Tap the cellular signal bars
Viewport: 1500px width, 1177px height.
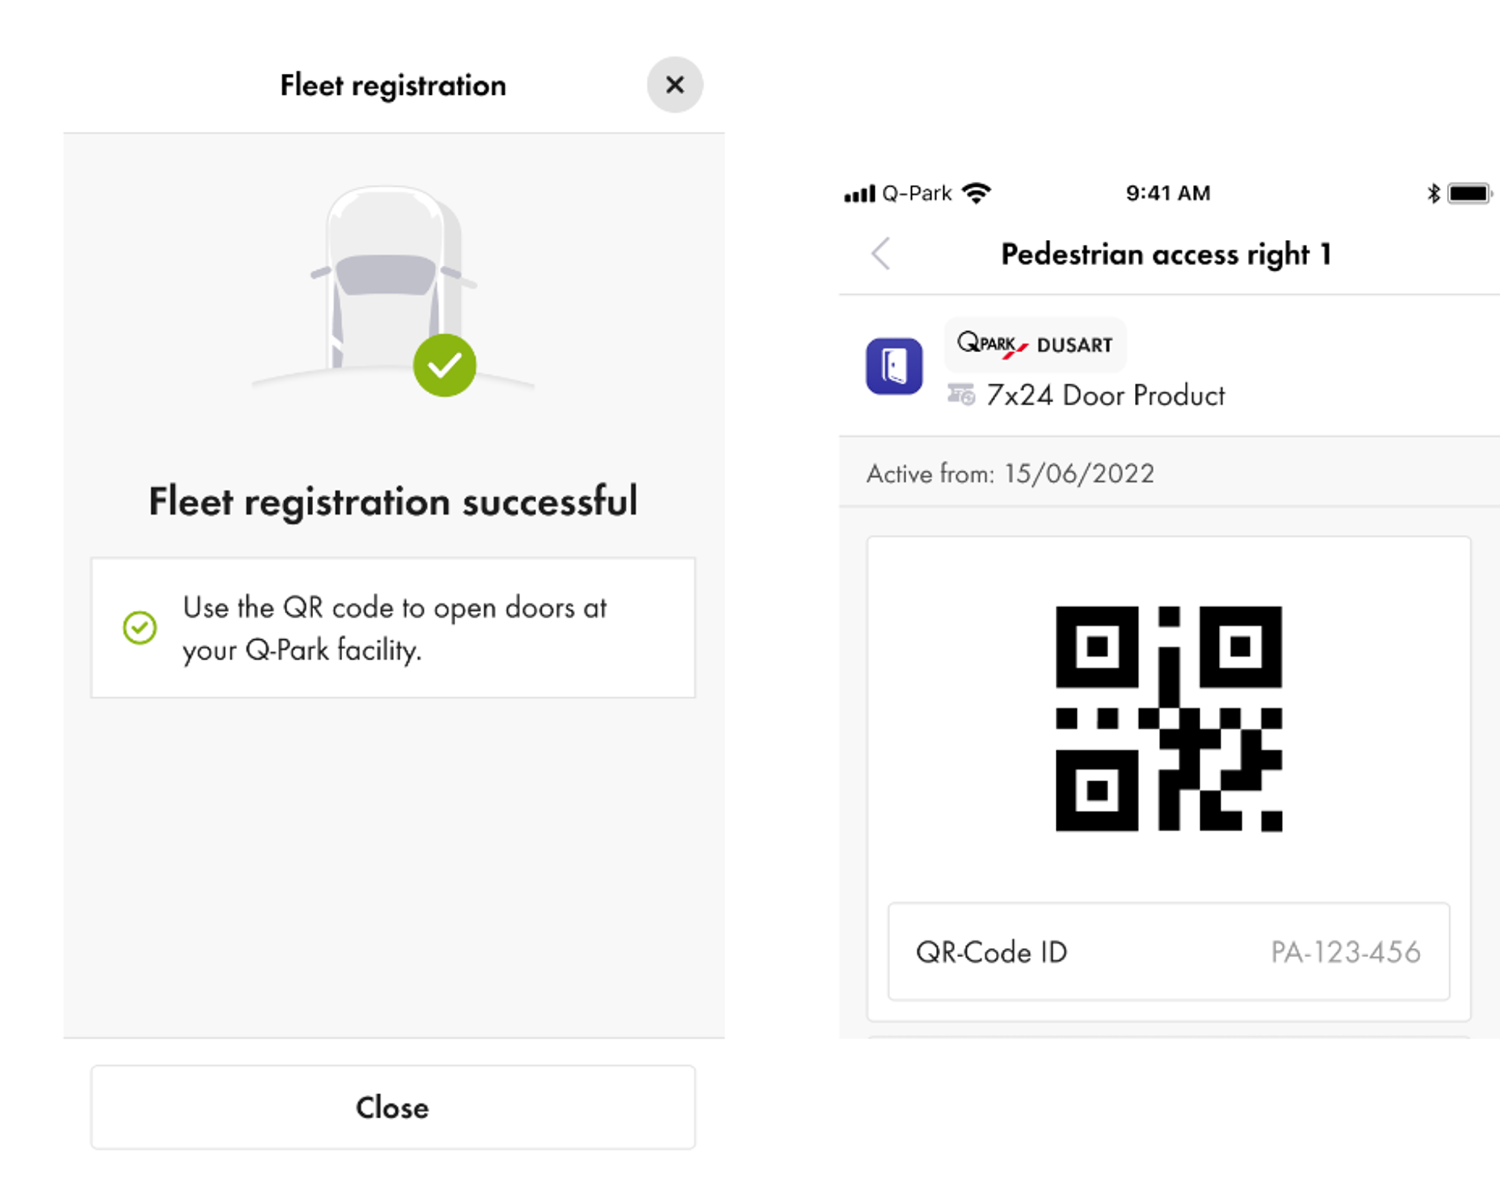point(859,194)
